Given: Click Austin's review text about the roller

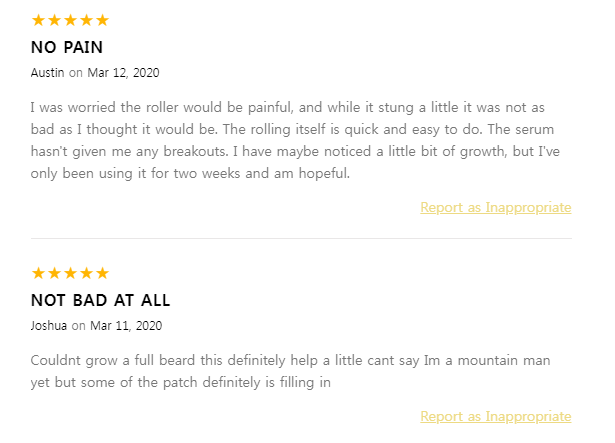Looking at the screenshot, I should click(x=300, y=139).
